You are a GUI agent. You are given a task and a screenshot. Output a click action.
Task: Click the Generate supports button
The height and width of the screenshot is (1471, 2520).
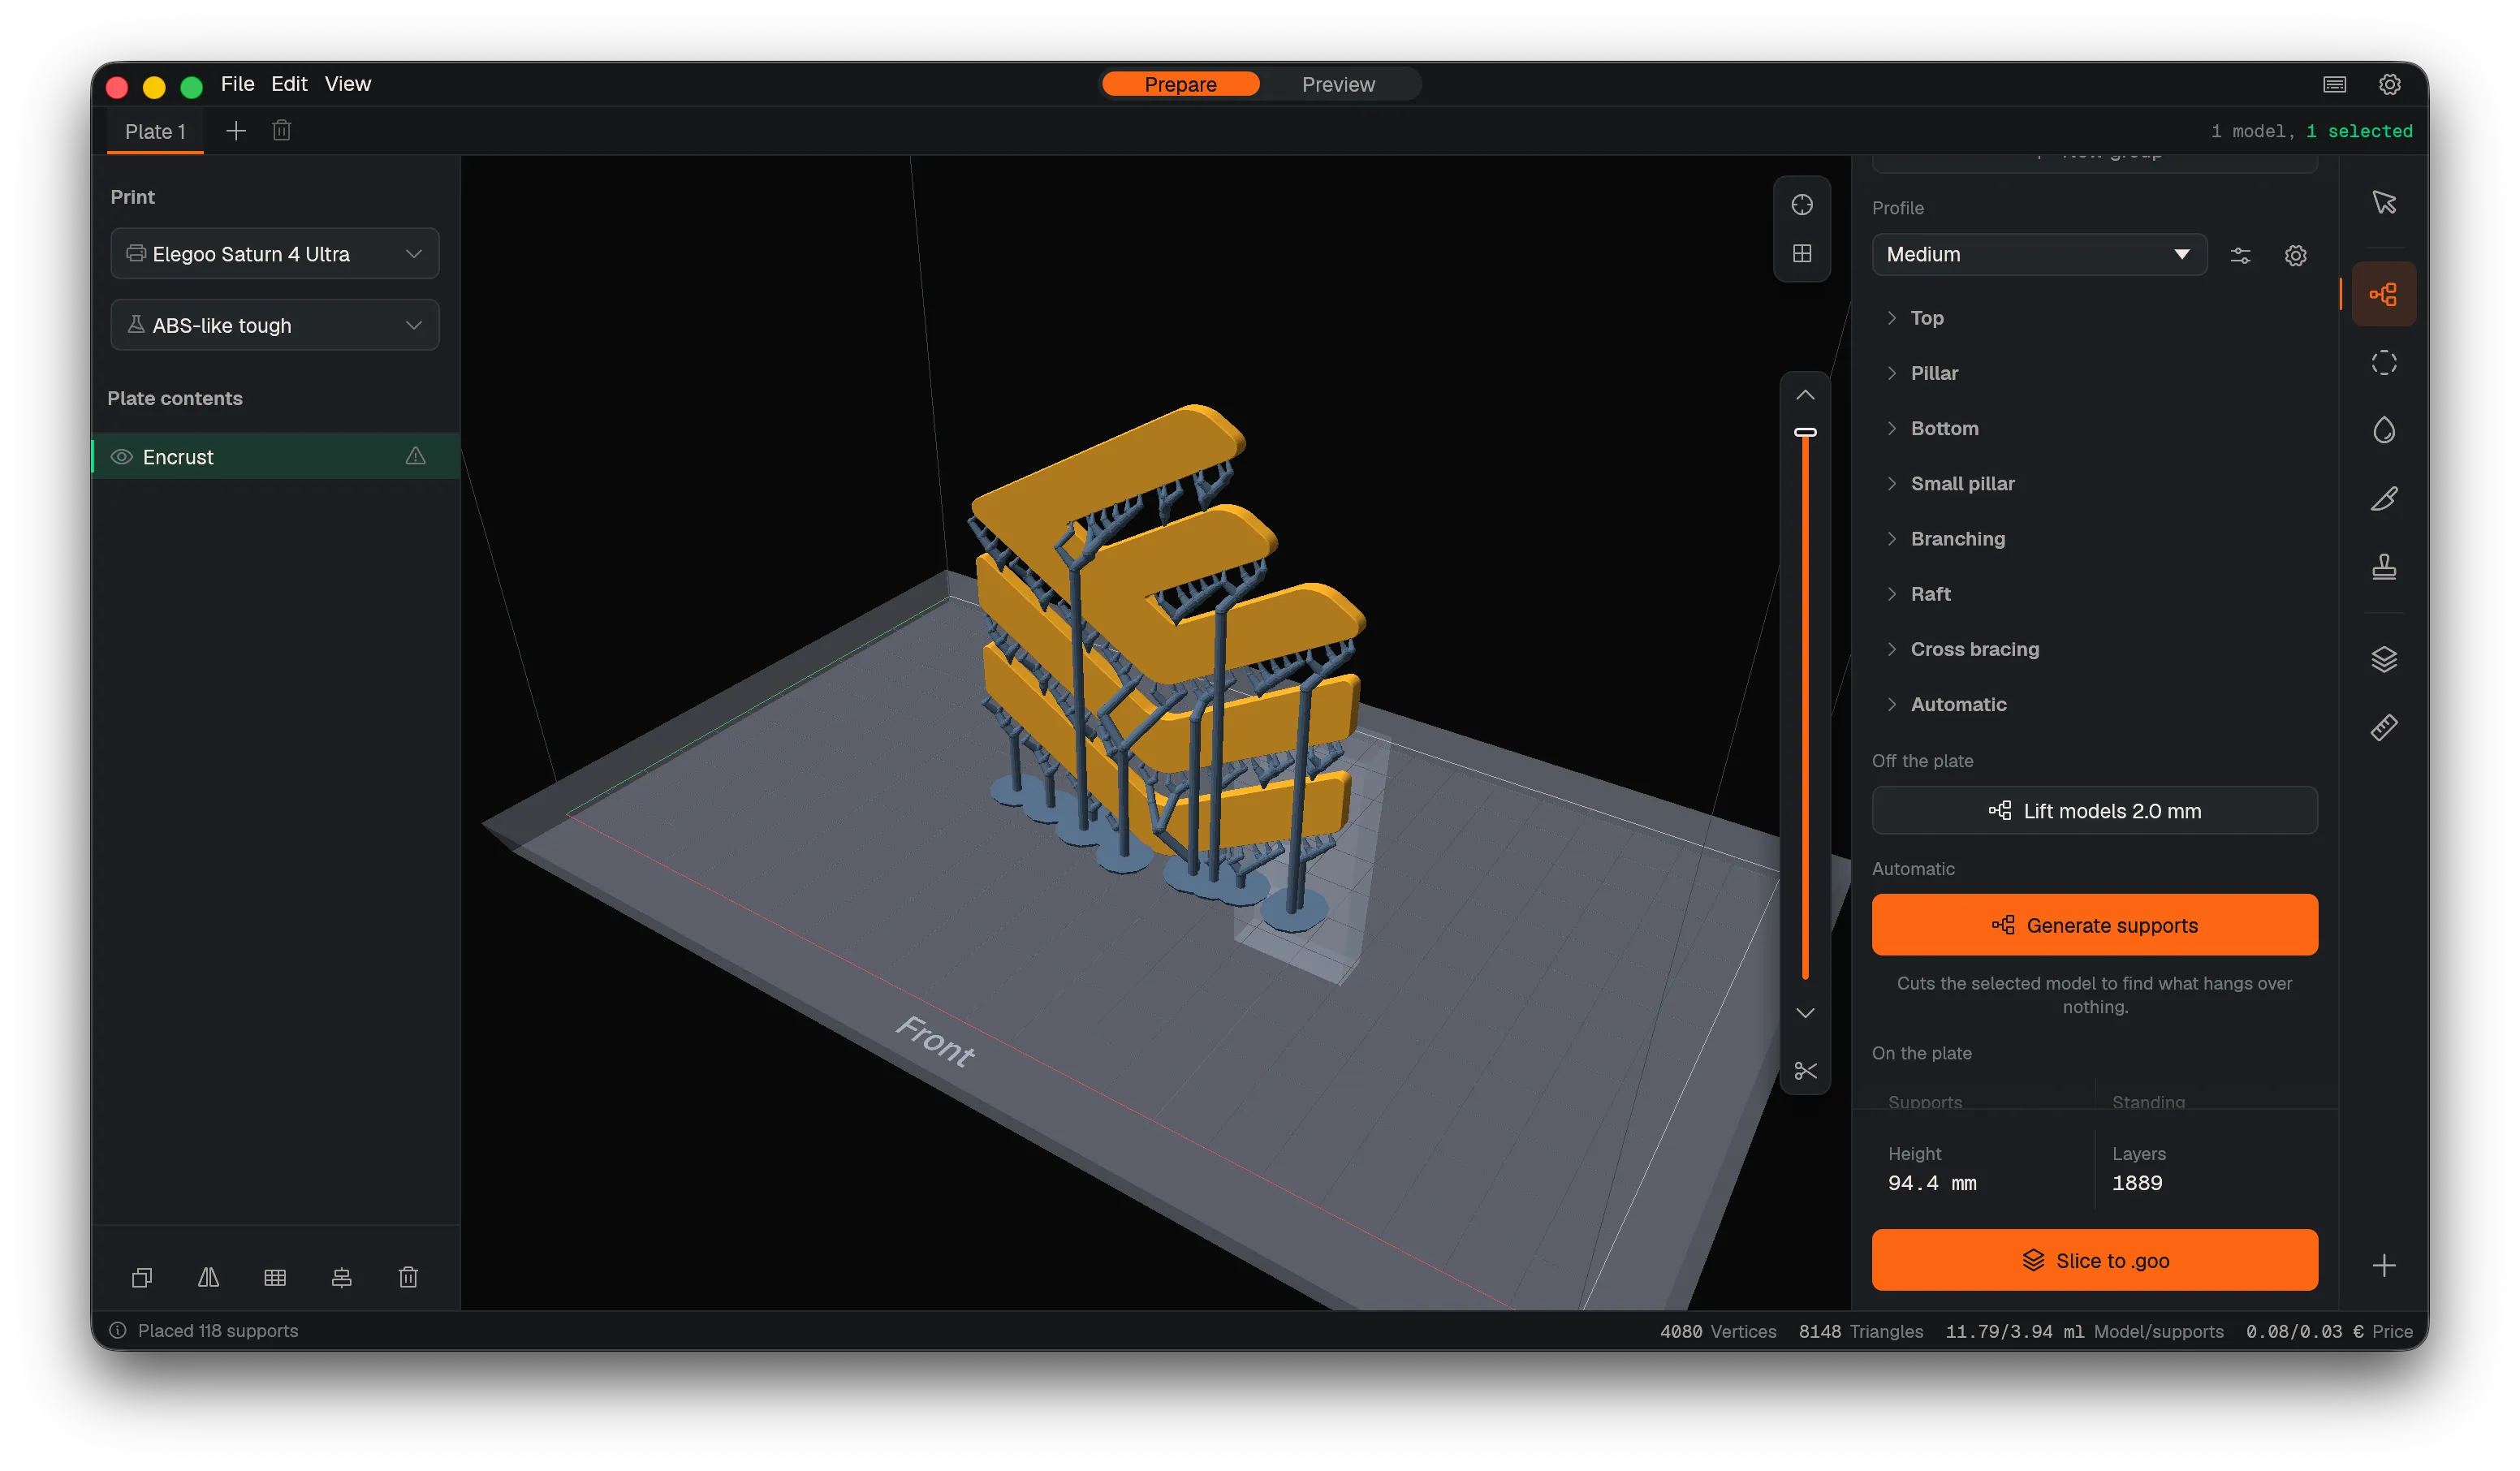tap(2095, 925)
